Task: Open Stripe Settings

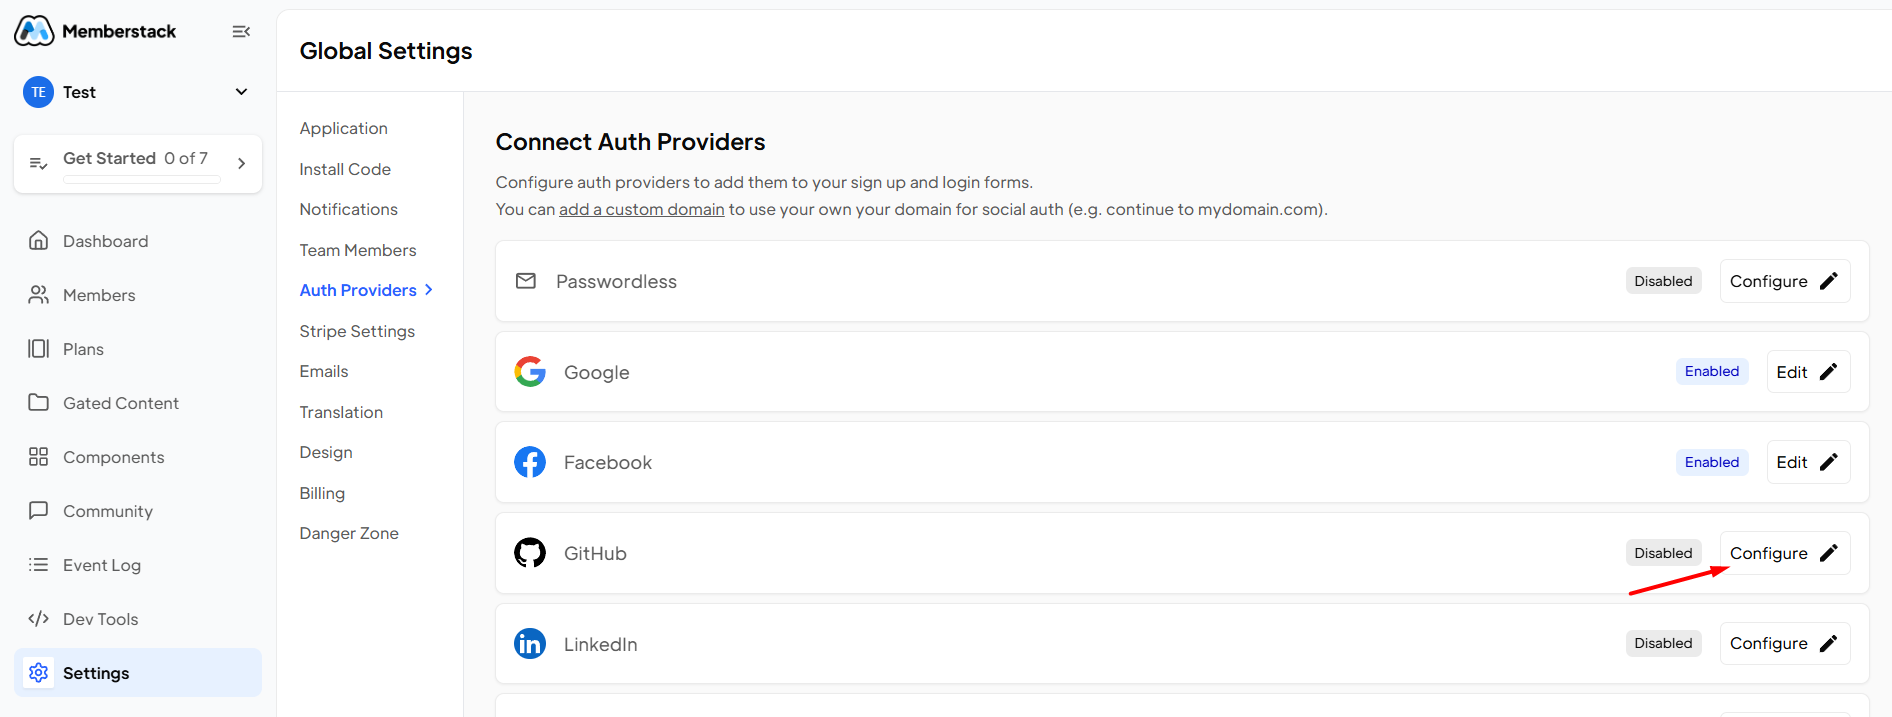Action: pyautogui.click(x=357, y=331)
